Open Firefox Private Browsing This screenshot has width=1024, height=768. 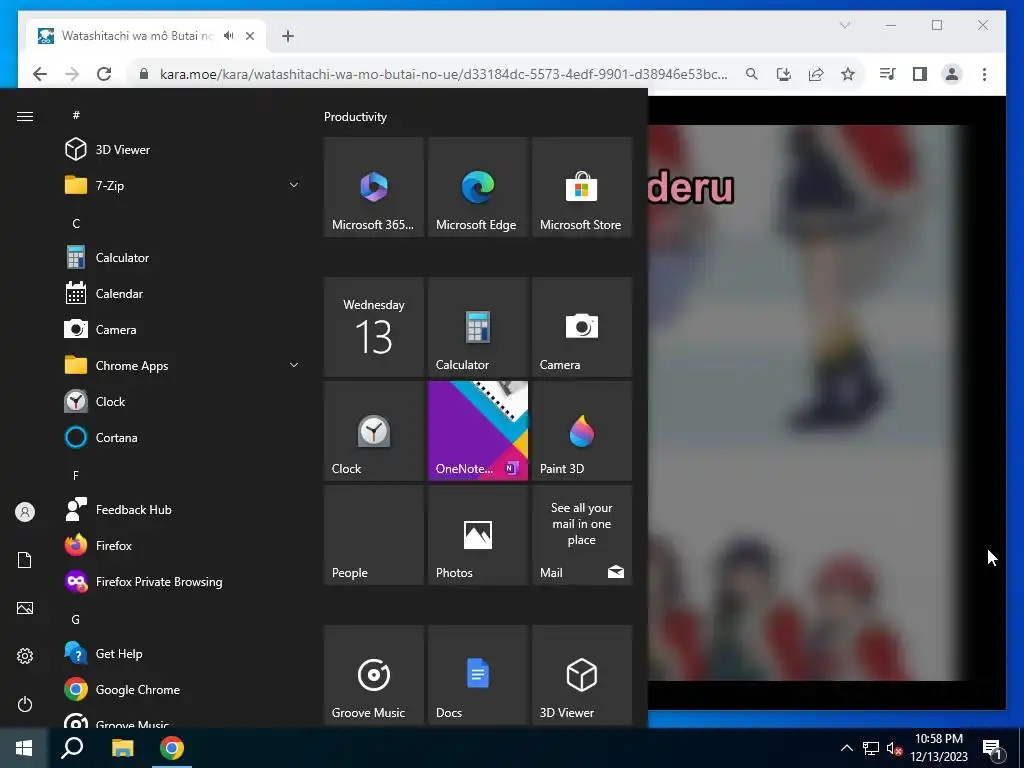(182, 581)
